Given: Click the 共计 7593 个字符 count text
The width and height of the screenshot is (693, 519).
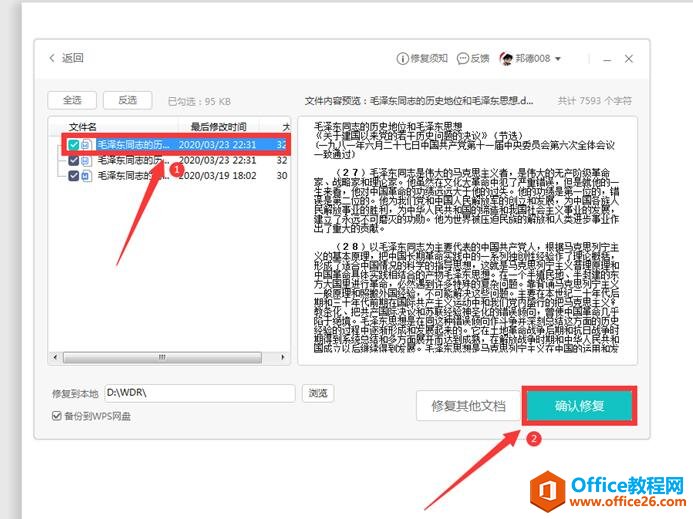Looking at the screenshot, I should pyautogui.click(x=594, y=101).
